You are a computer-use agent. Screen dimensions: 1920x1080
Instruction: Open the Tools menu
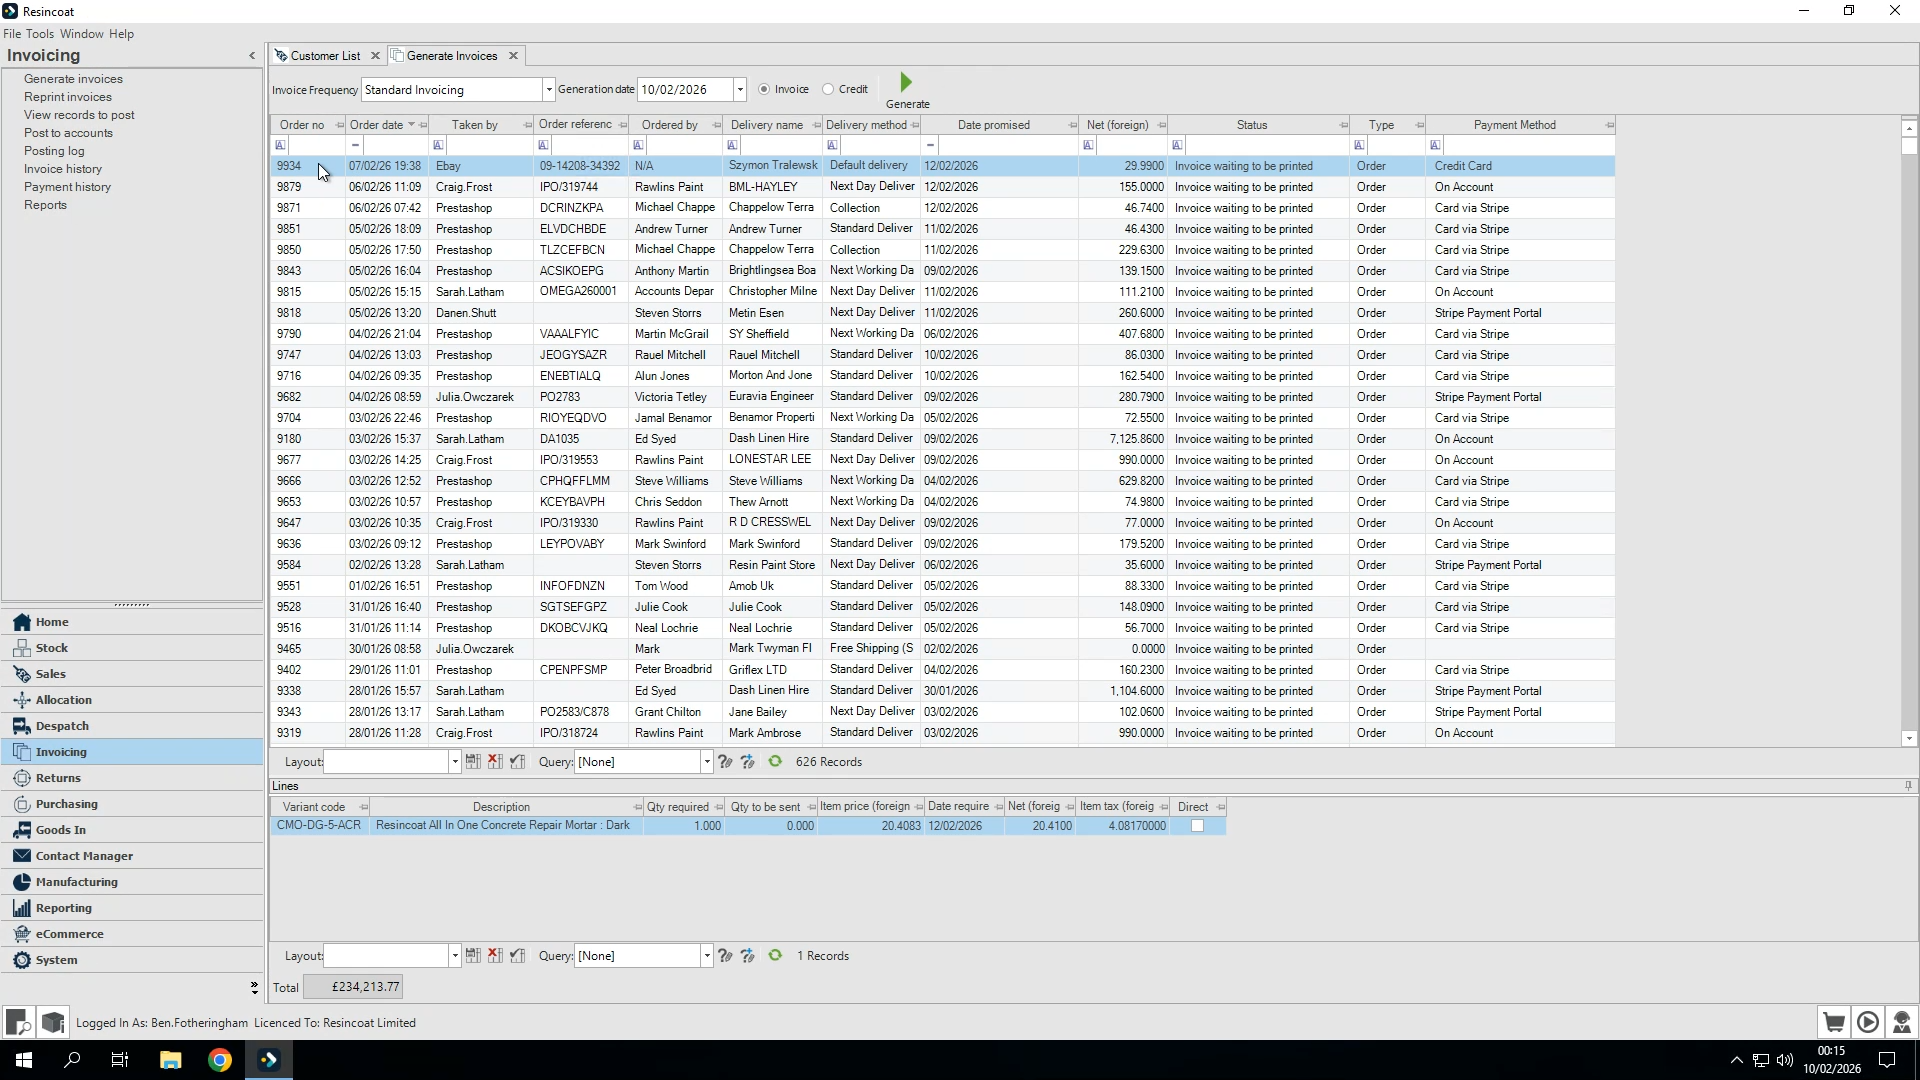40,34
